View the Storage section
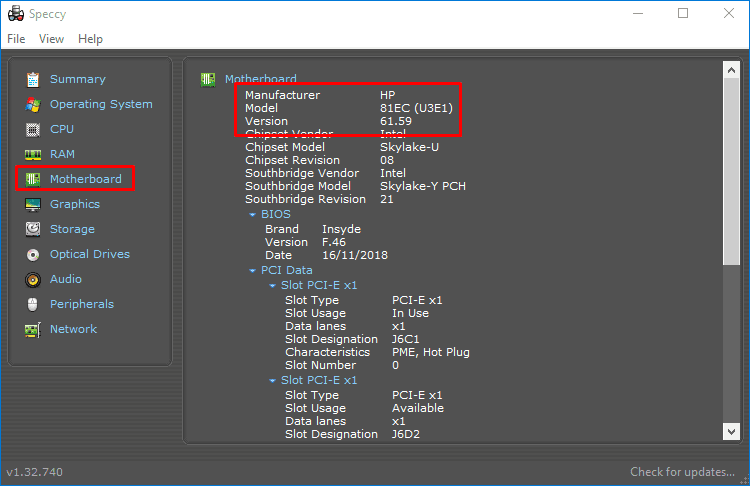The height and width of the screenshot is (486, 750). click(x=72, y=229)
